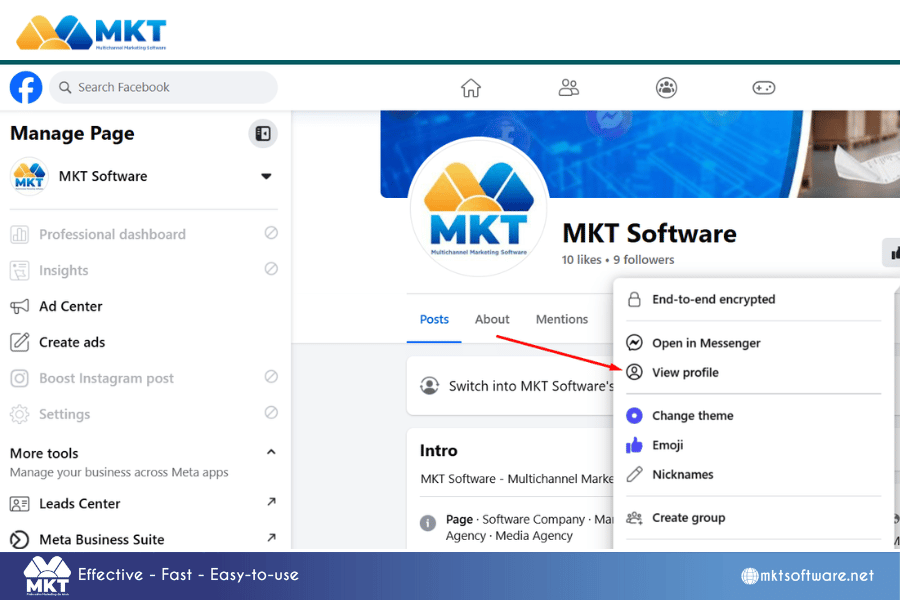This screenshot has width=900, height=600.
Task: Click the Insights icon in sidebar
Action: coord(20,270)
